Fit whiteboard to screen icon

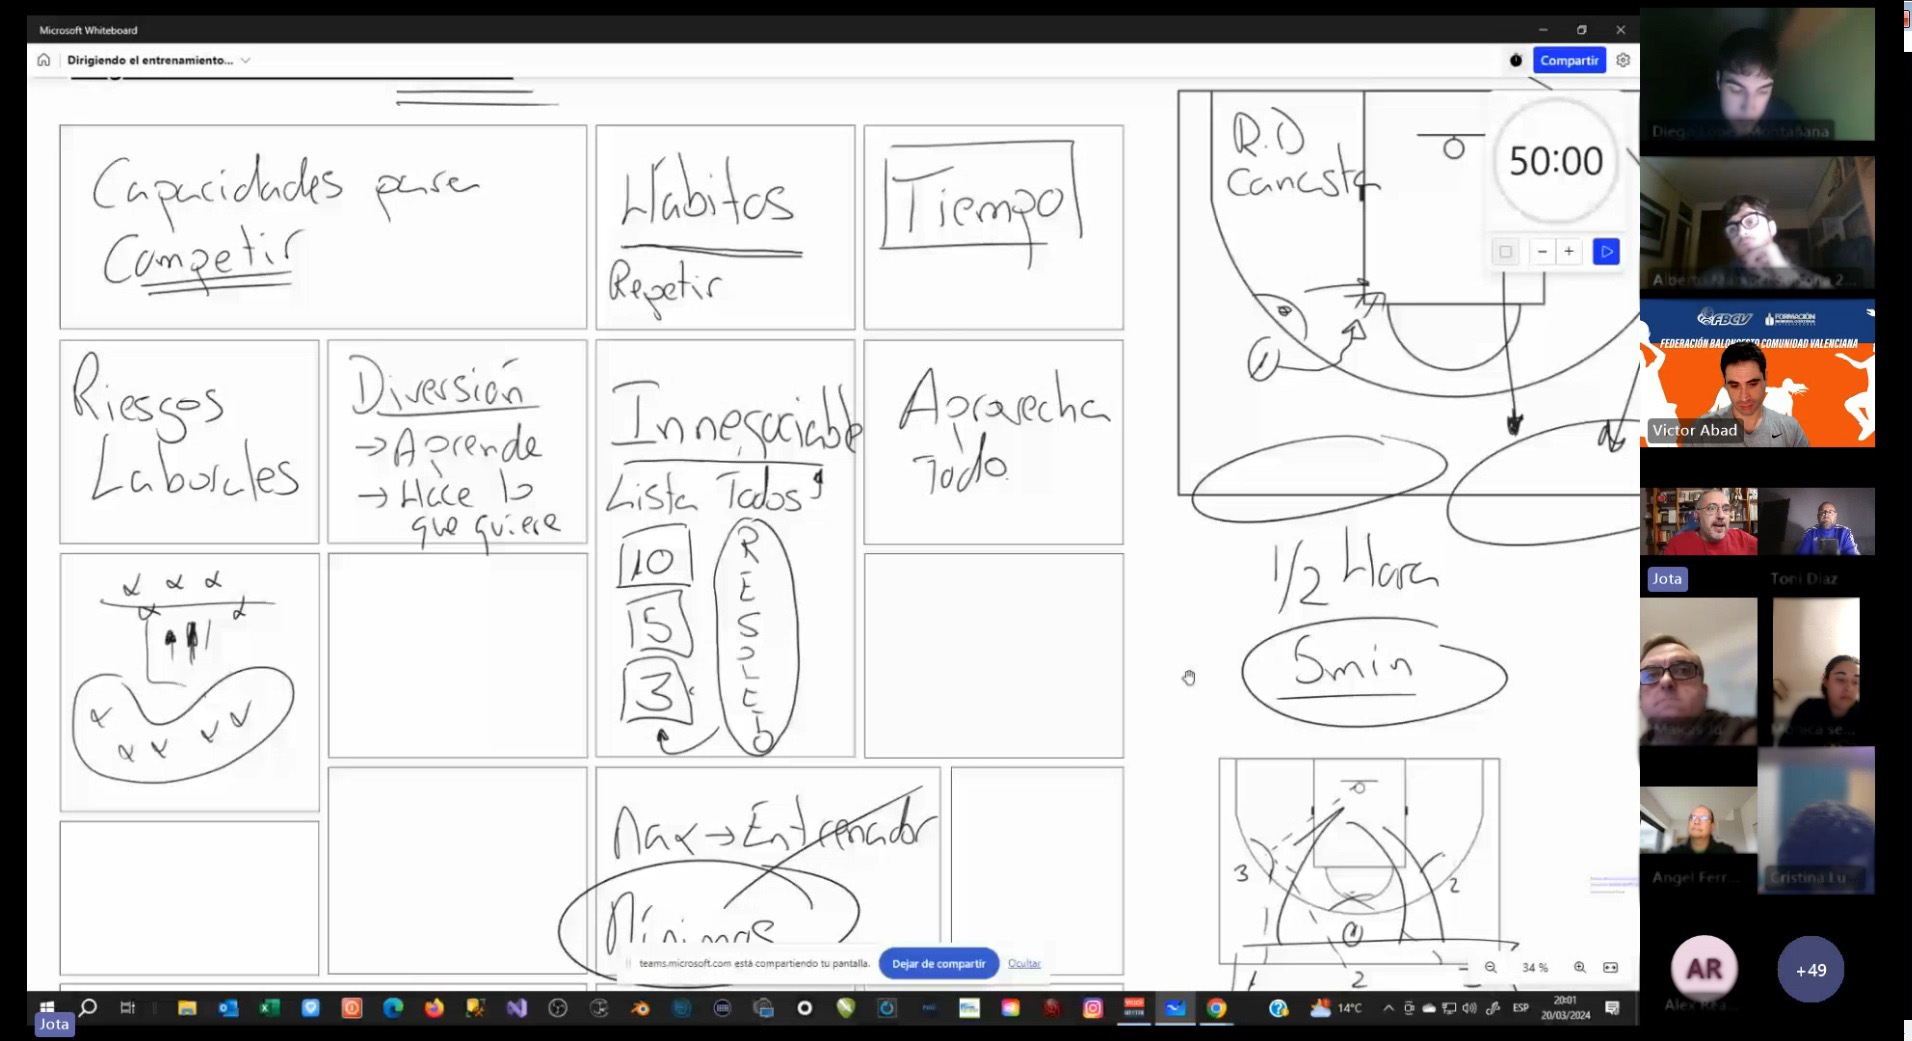click(1610, 967)
